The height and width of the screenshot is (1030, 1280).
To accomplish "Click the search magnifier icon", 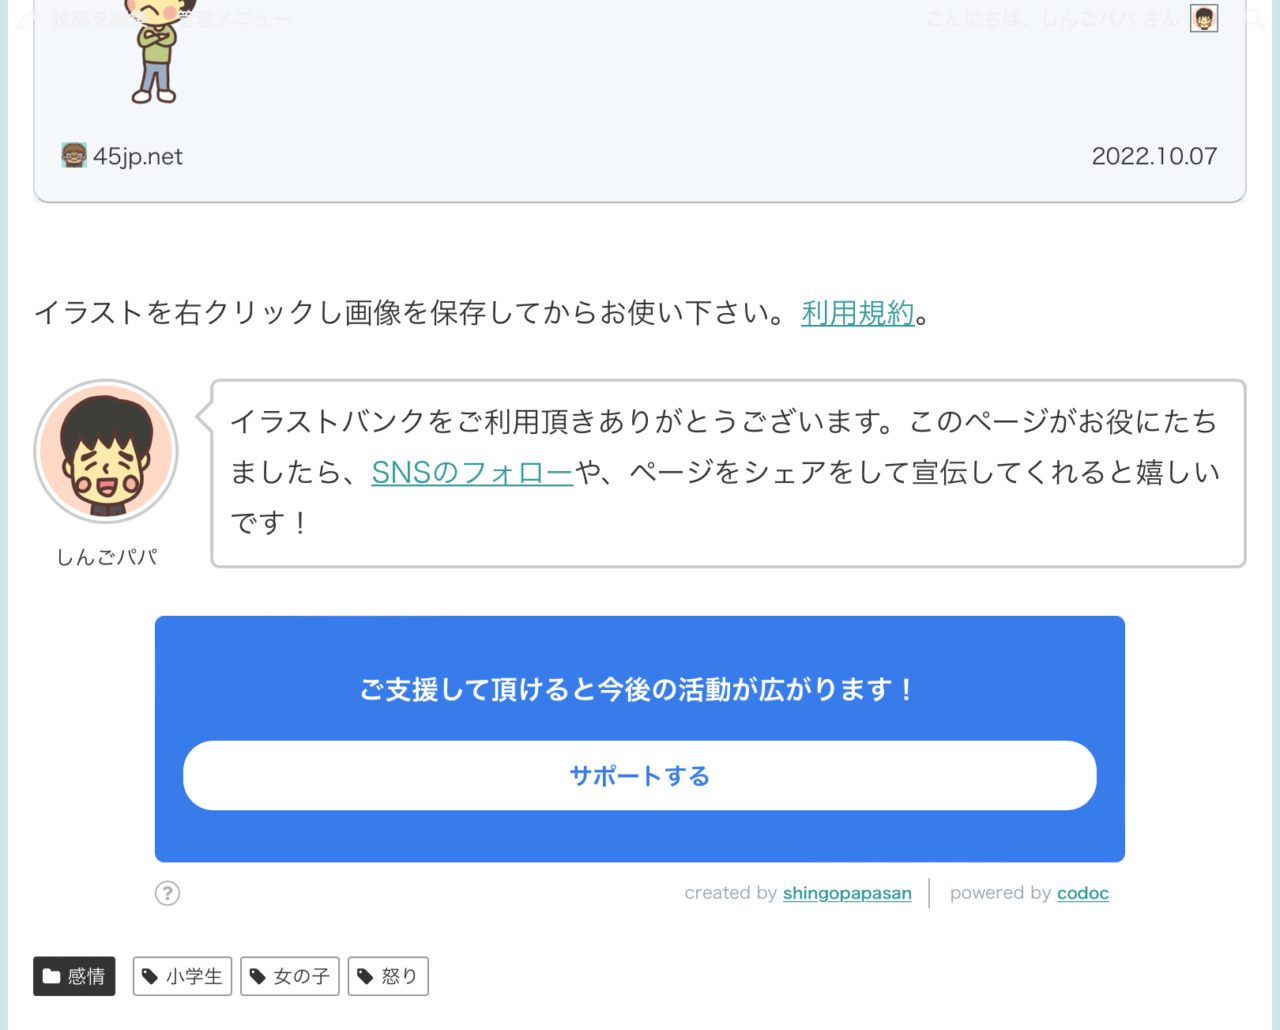I will click(x=1253, y=17).
